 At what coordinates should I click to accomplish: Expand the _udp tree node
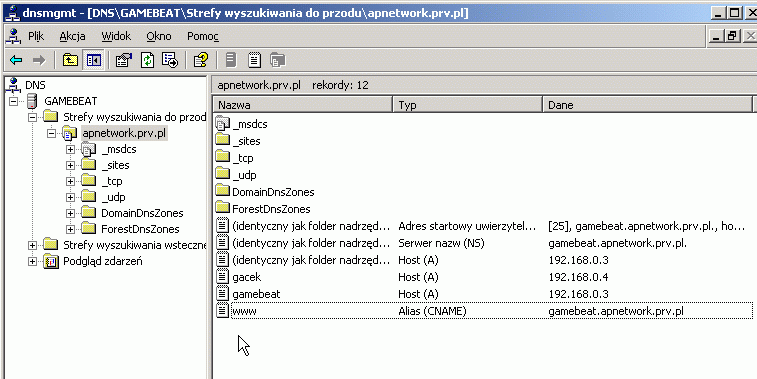[70, 197]
